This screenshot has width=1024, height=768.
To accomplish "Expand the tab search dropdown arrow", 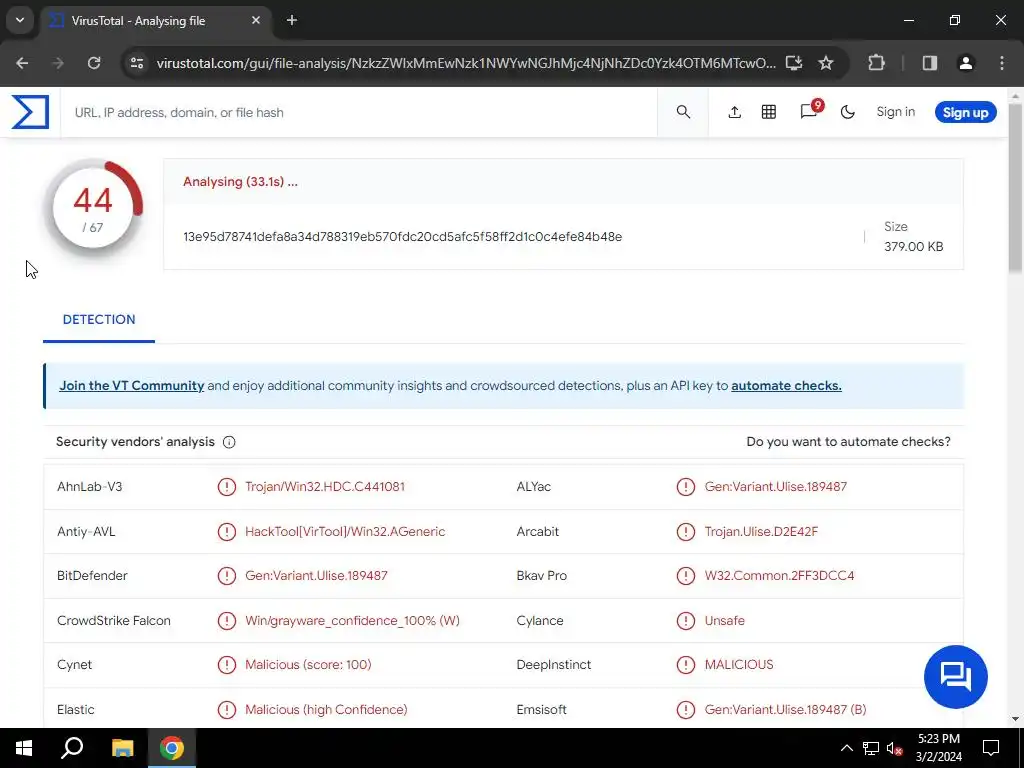I will 20,20.
